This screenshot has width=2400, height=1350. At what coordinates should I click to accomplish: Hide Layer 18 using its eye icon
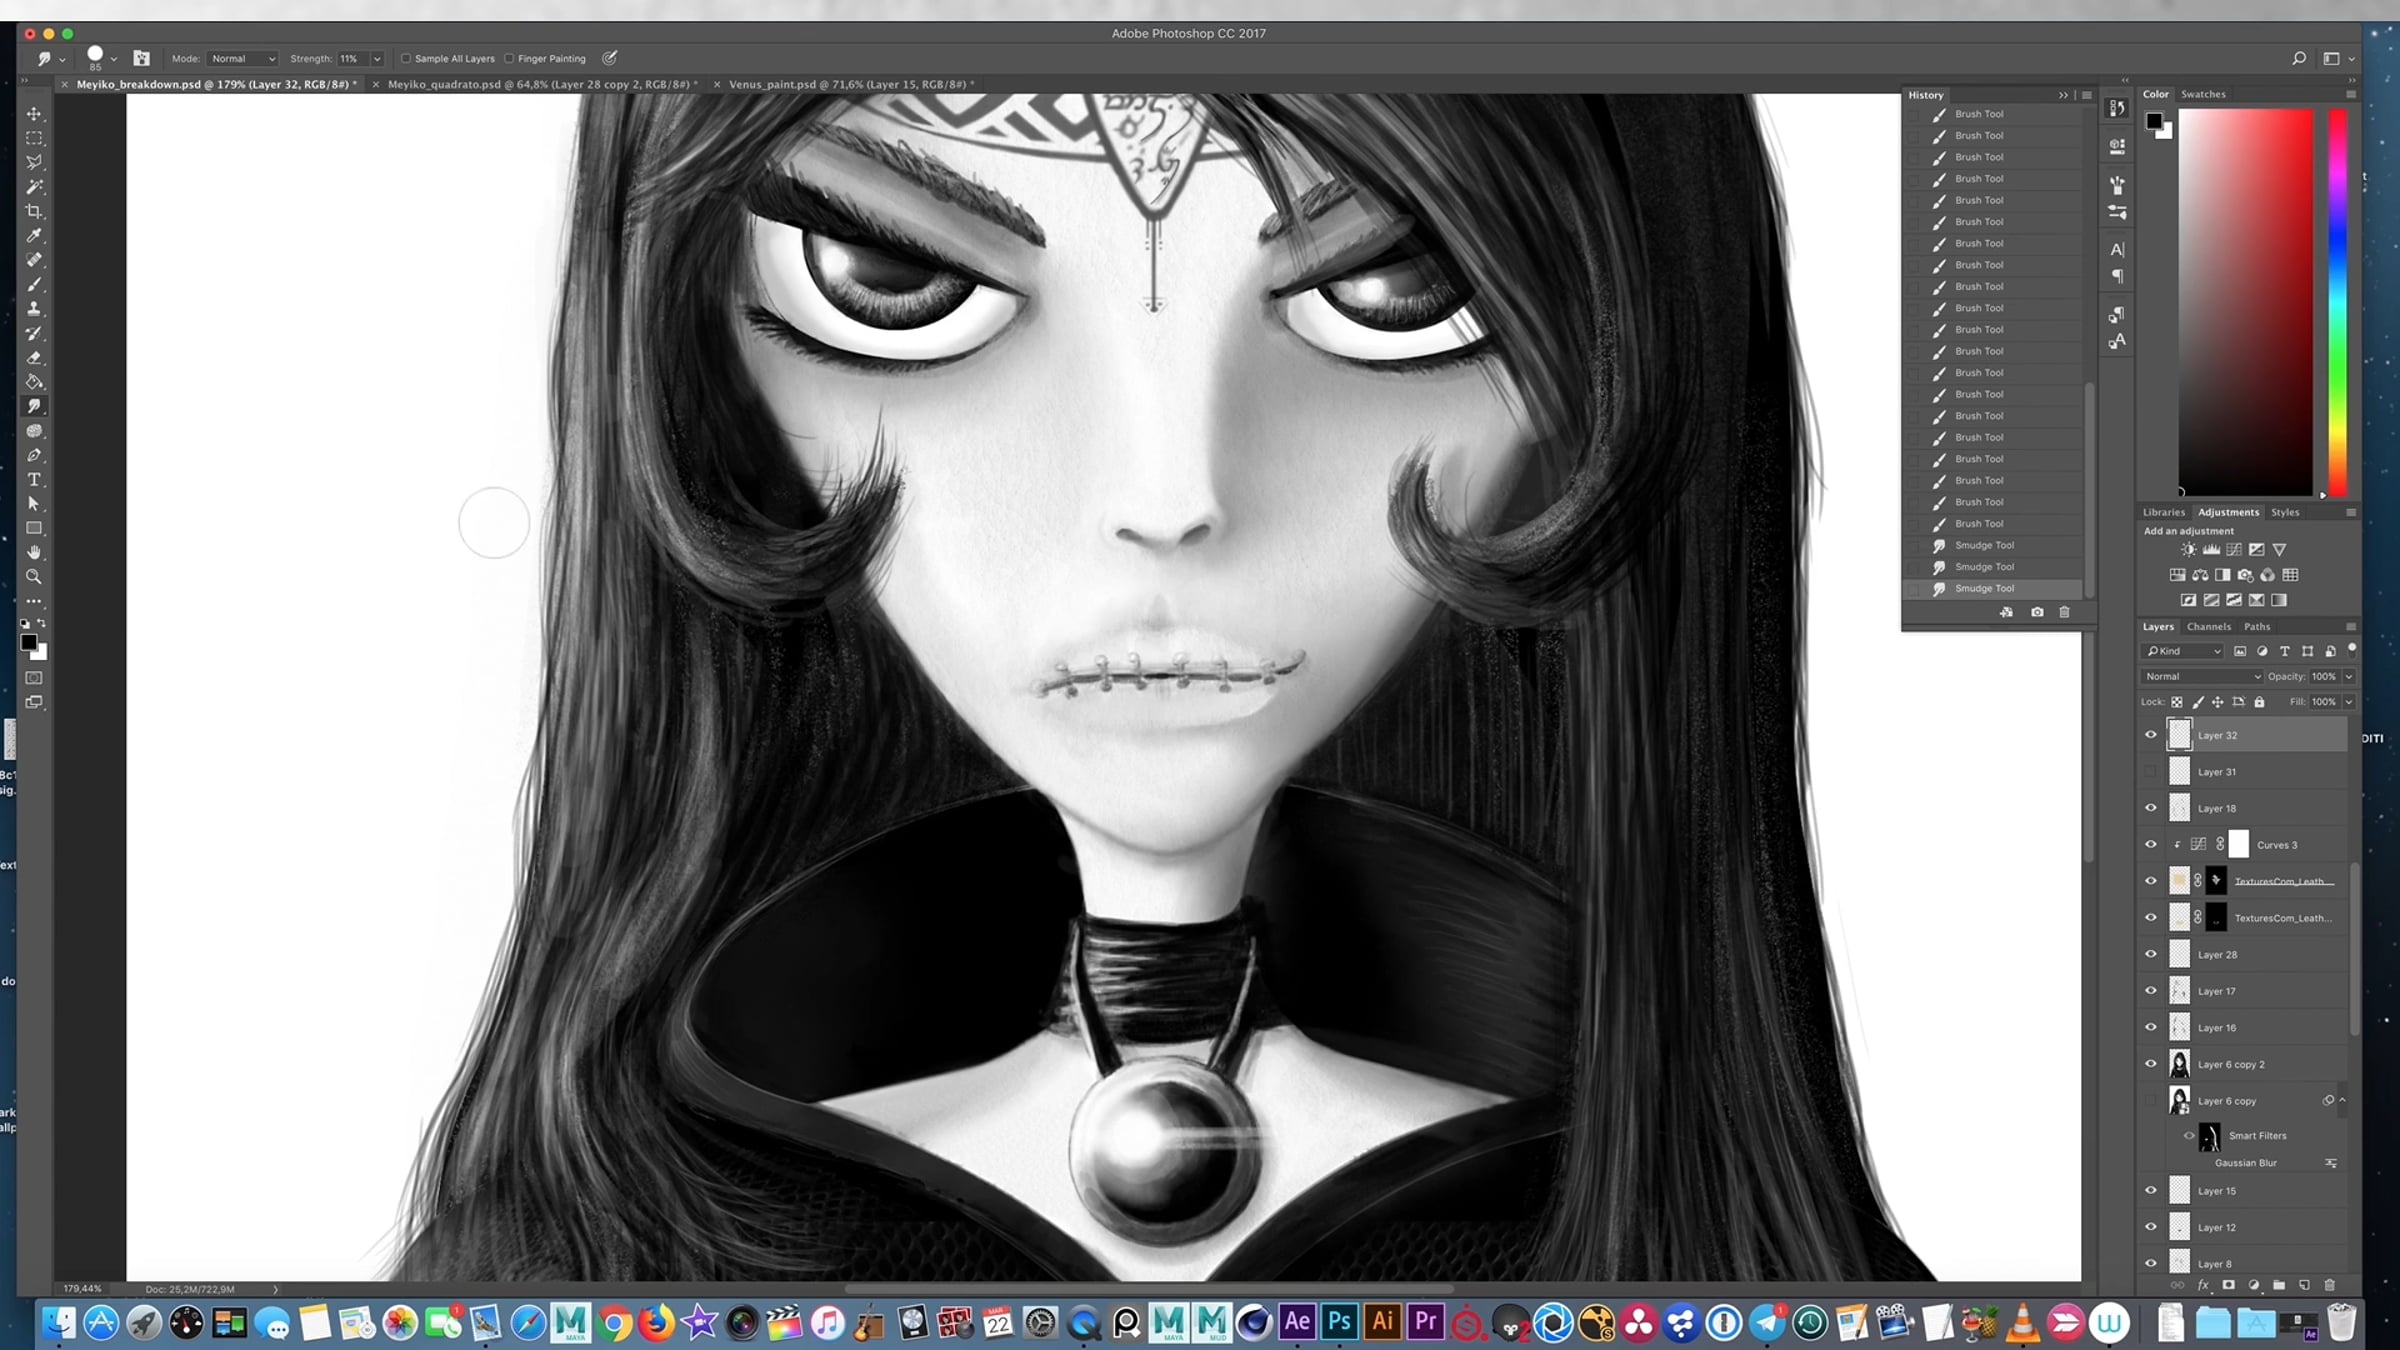2151,808
